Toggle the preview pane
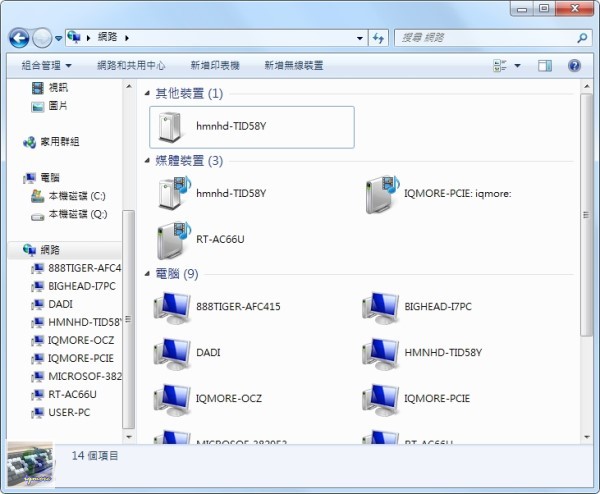Screen dimensions: 600x494 545,65
